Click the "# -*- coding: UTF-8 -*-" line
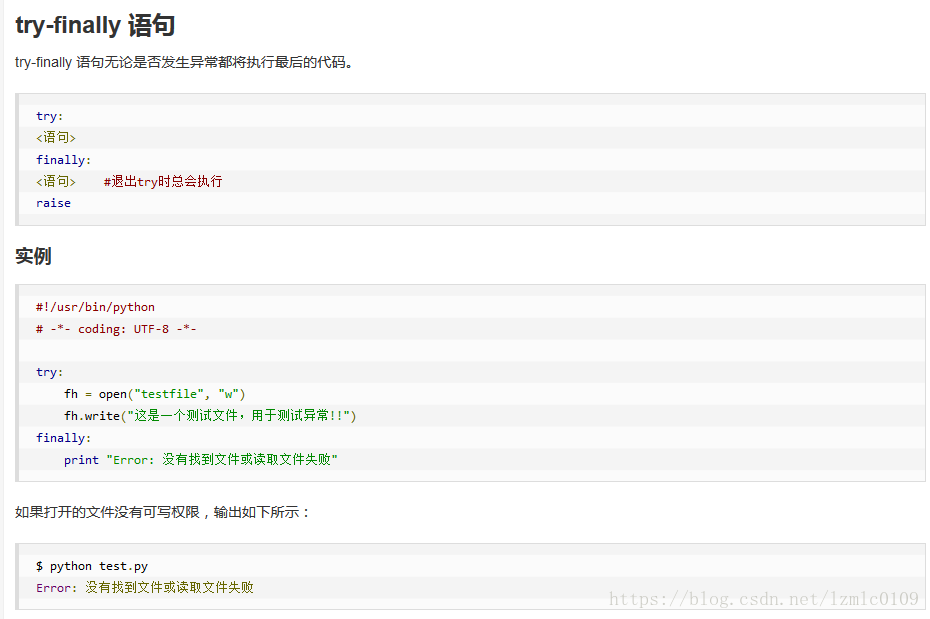 point(116,329)
